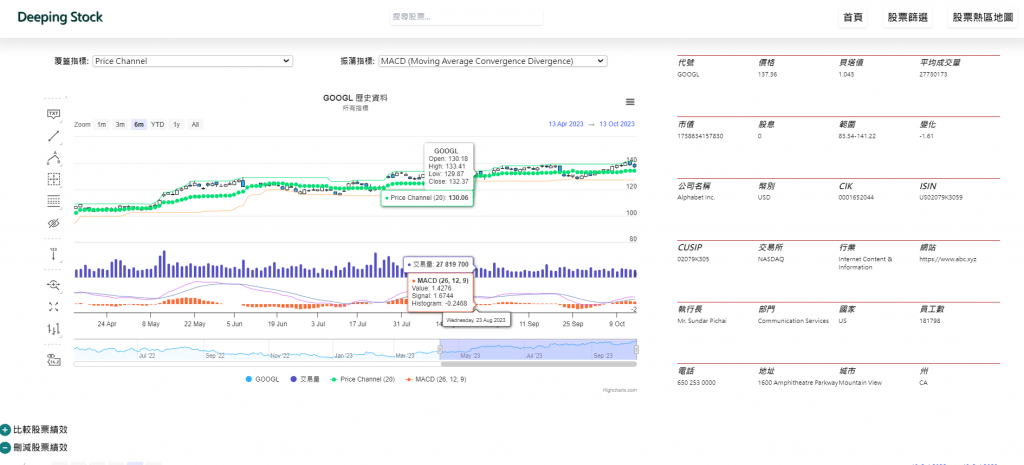1024x465 pixels.
Task: Click the change value -1.61
Action: [927, 136]
